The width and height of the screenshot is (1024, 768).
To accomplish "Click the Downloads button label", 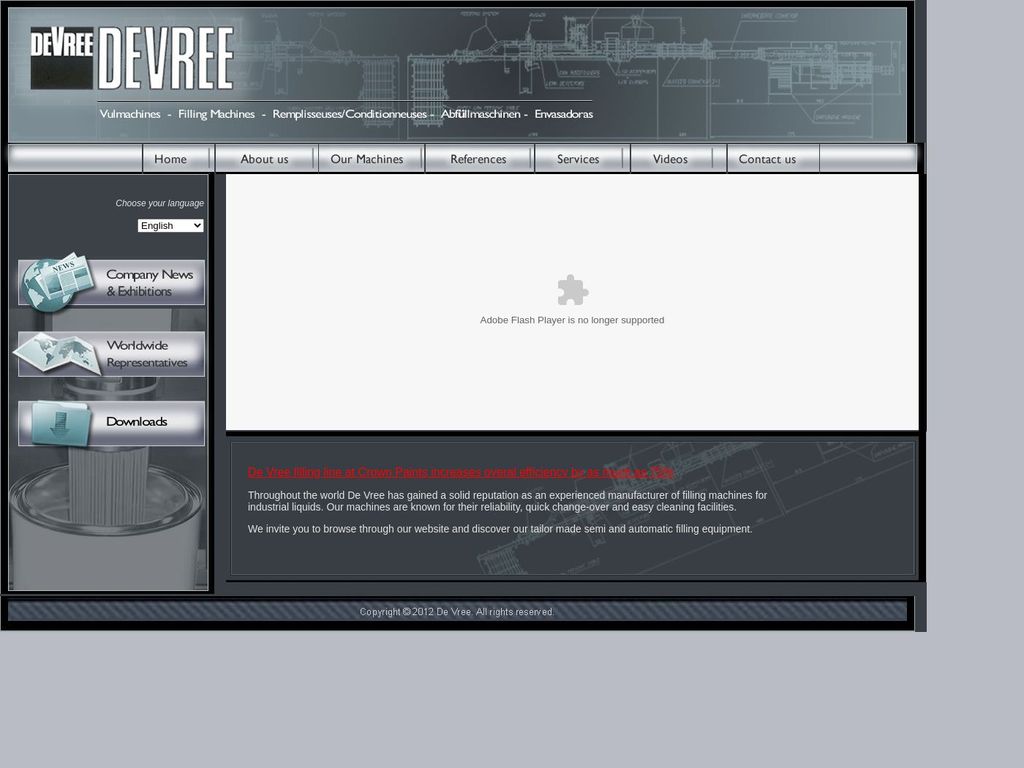I will [136, 422].
